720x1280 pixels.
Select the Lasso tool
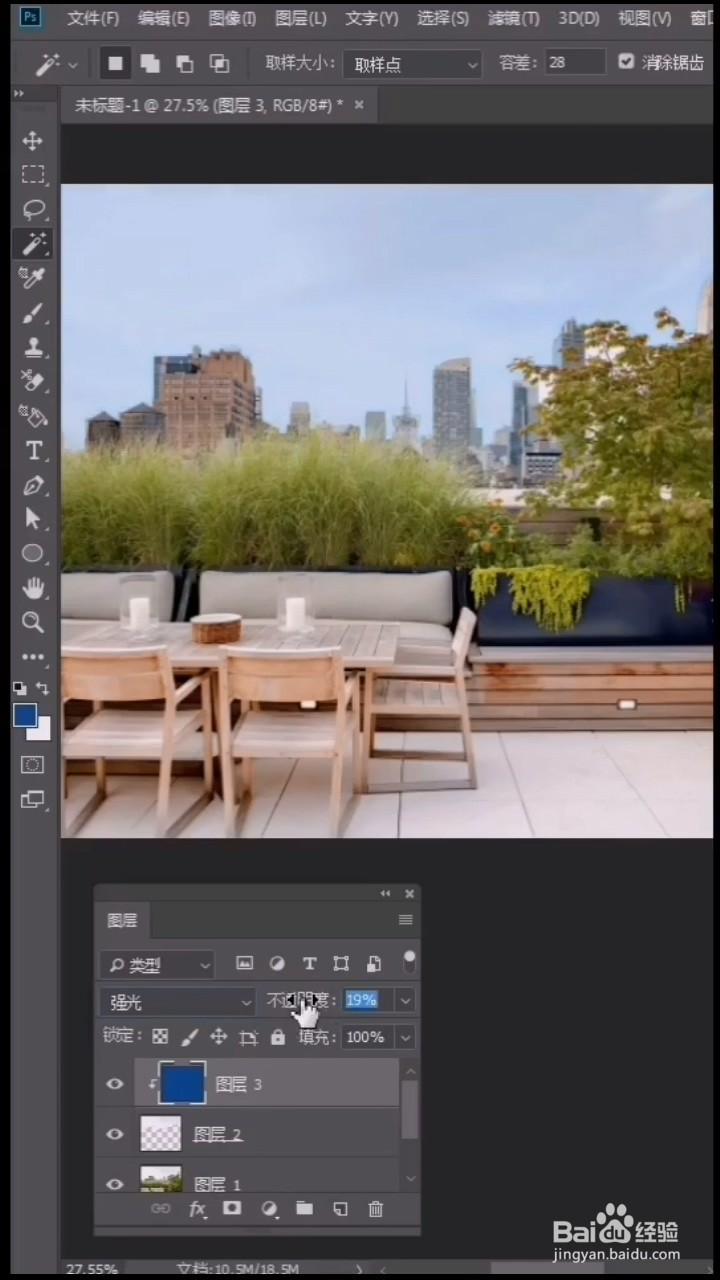tap(33, 209)
